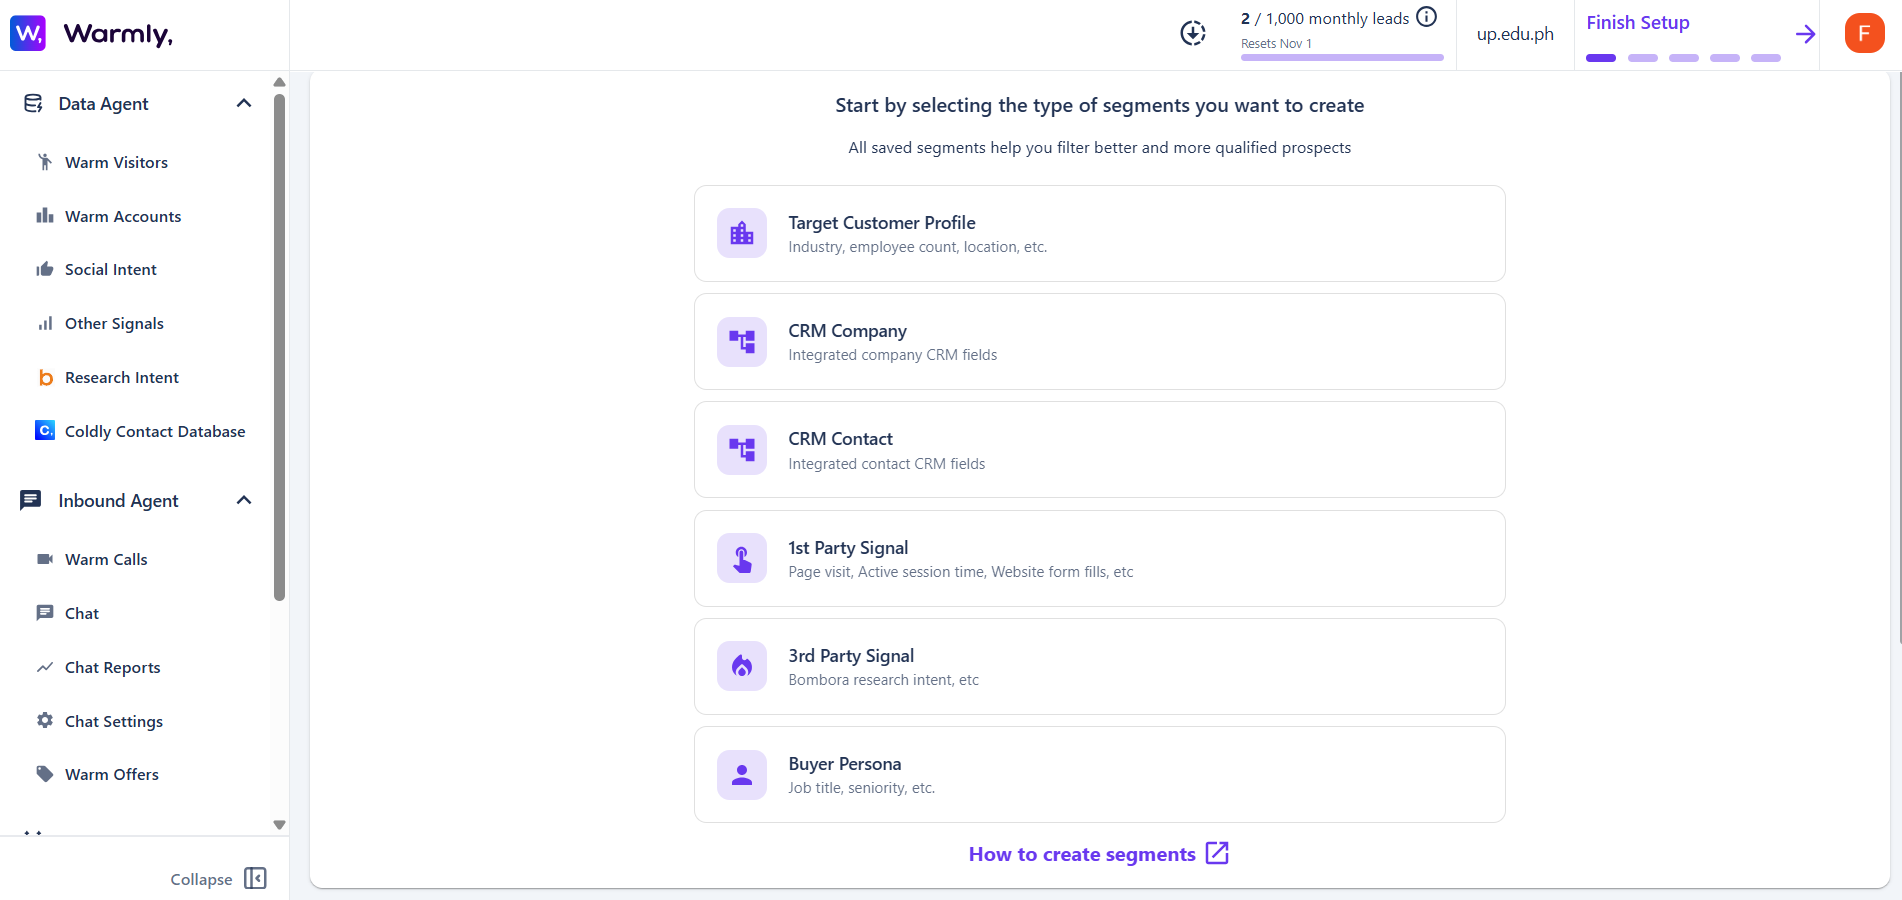Click the monthly leads info tooltip icon
Image resolution: width=1902 pixels, height=900 pixels.
[x=1424, y=17]
